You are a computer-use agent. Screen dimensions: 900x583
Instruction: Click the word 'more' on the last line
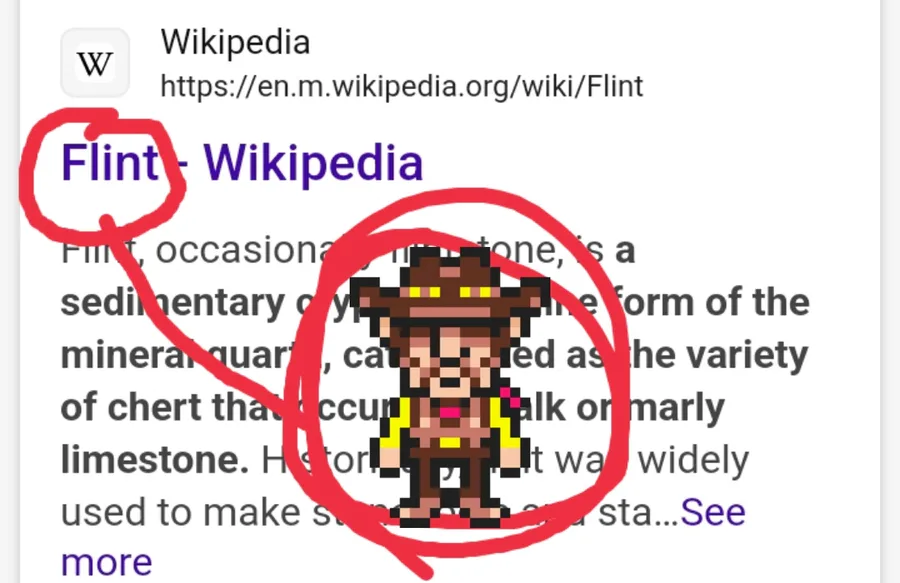click(107, 563)
